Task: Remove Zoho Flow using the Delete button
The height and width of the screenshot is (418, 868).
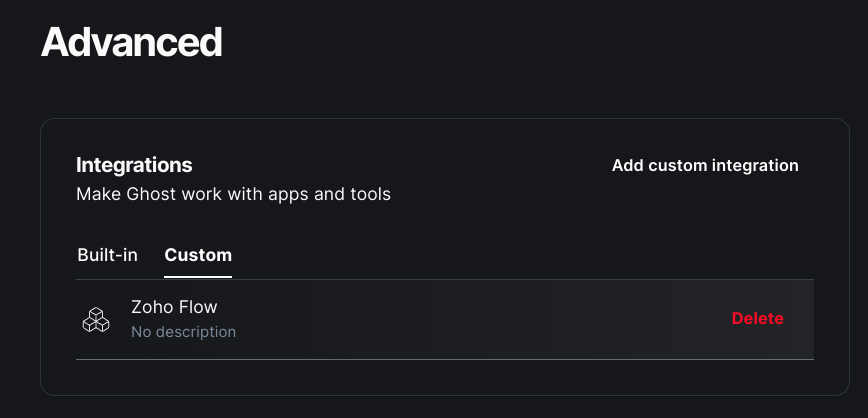Action: (757, 318)
